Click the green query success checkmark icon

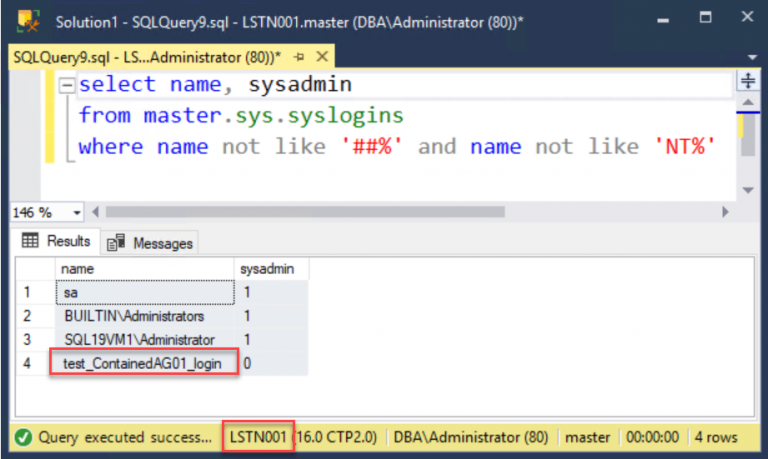click(24, 437)
